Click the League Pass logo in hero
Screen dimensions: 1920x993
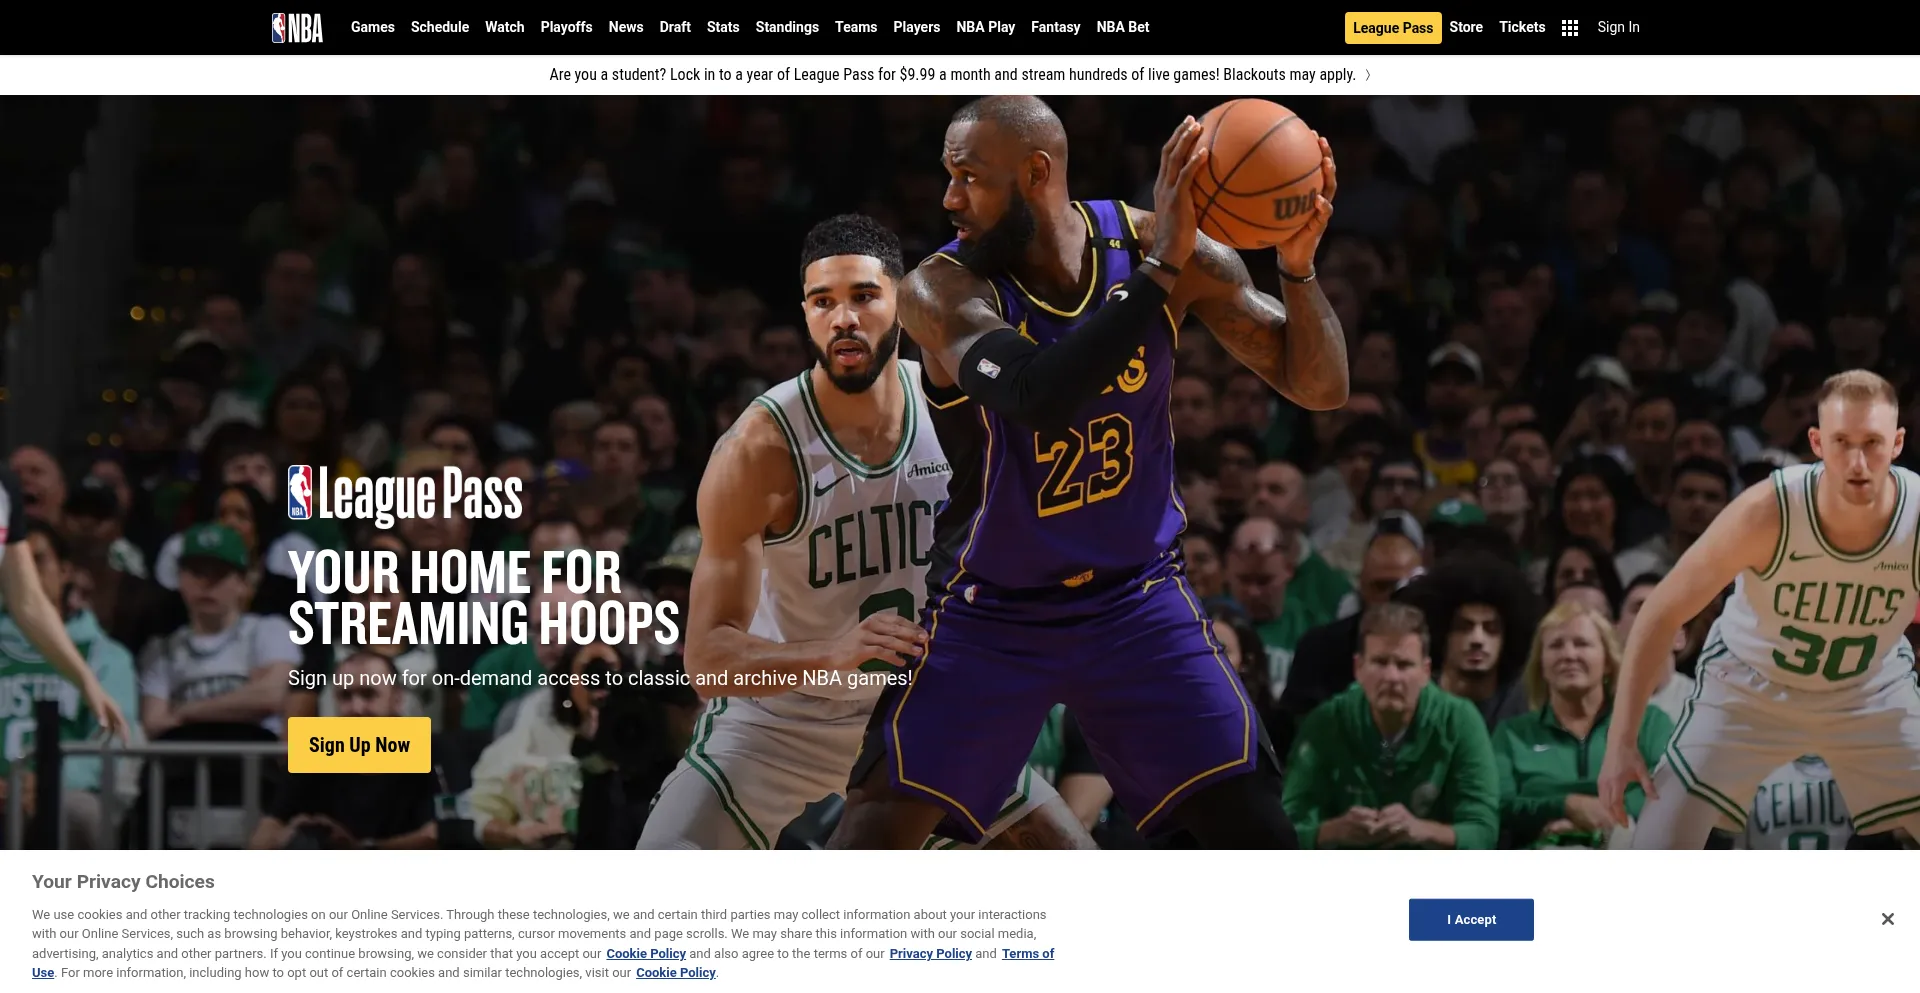pyautogui.click(x=405, y=495)
